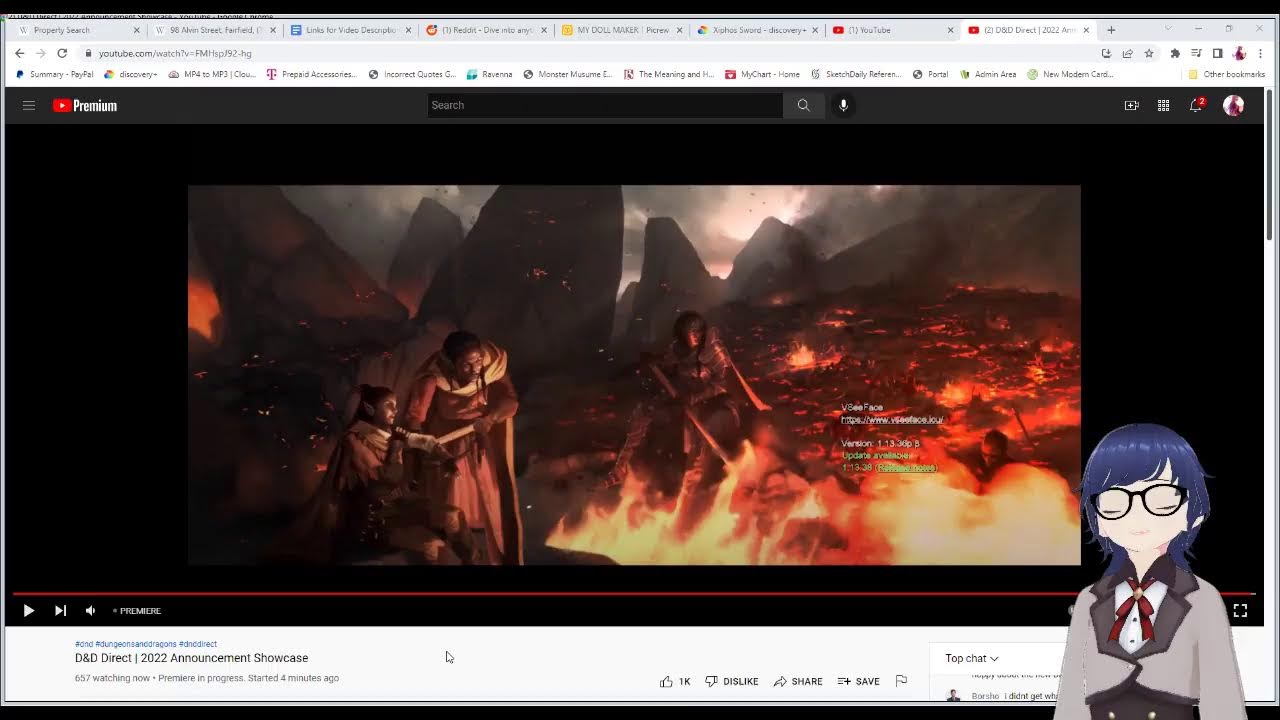Open MP4 to MP3 bookmark
The width and height of the screenshot is (1280, 720).
(212, 74)
